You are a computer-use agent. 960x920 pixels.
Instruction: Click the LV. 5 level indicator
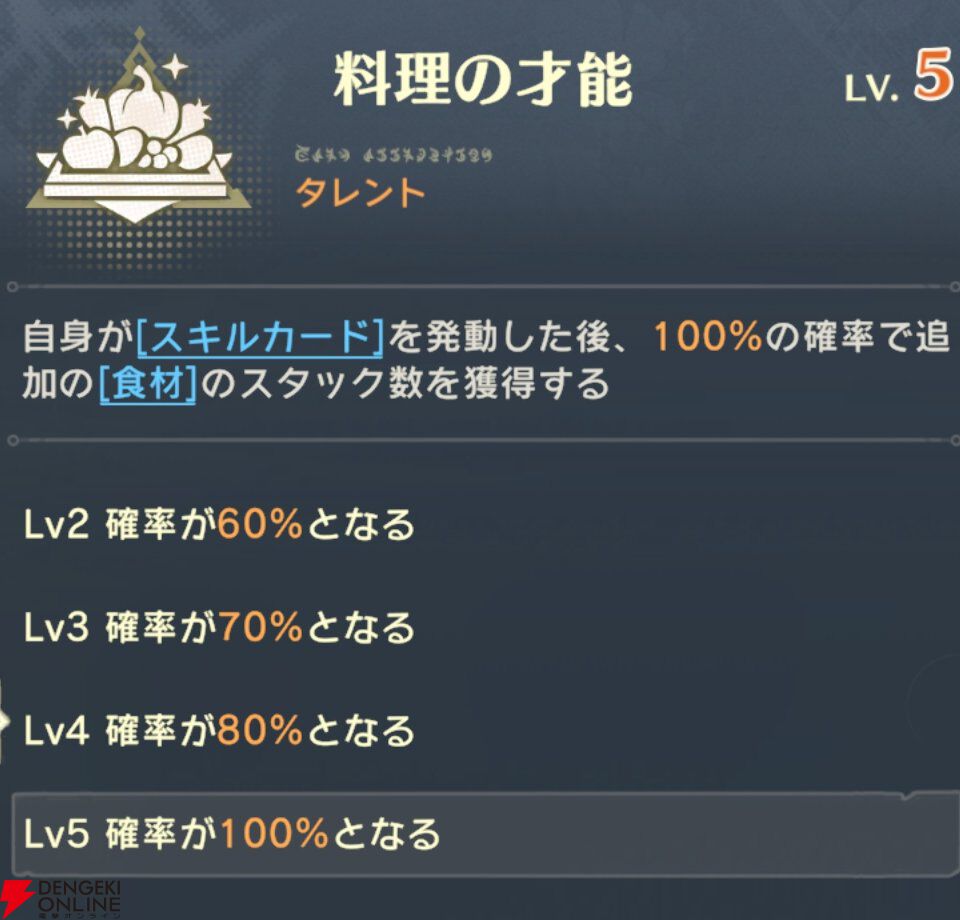pyautogui.click(x=896, y=82)
